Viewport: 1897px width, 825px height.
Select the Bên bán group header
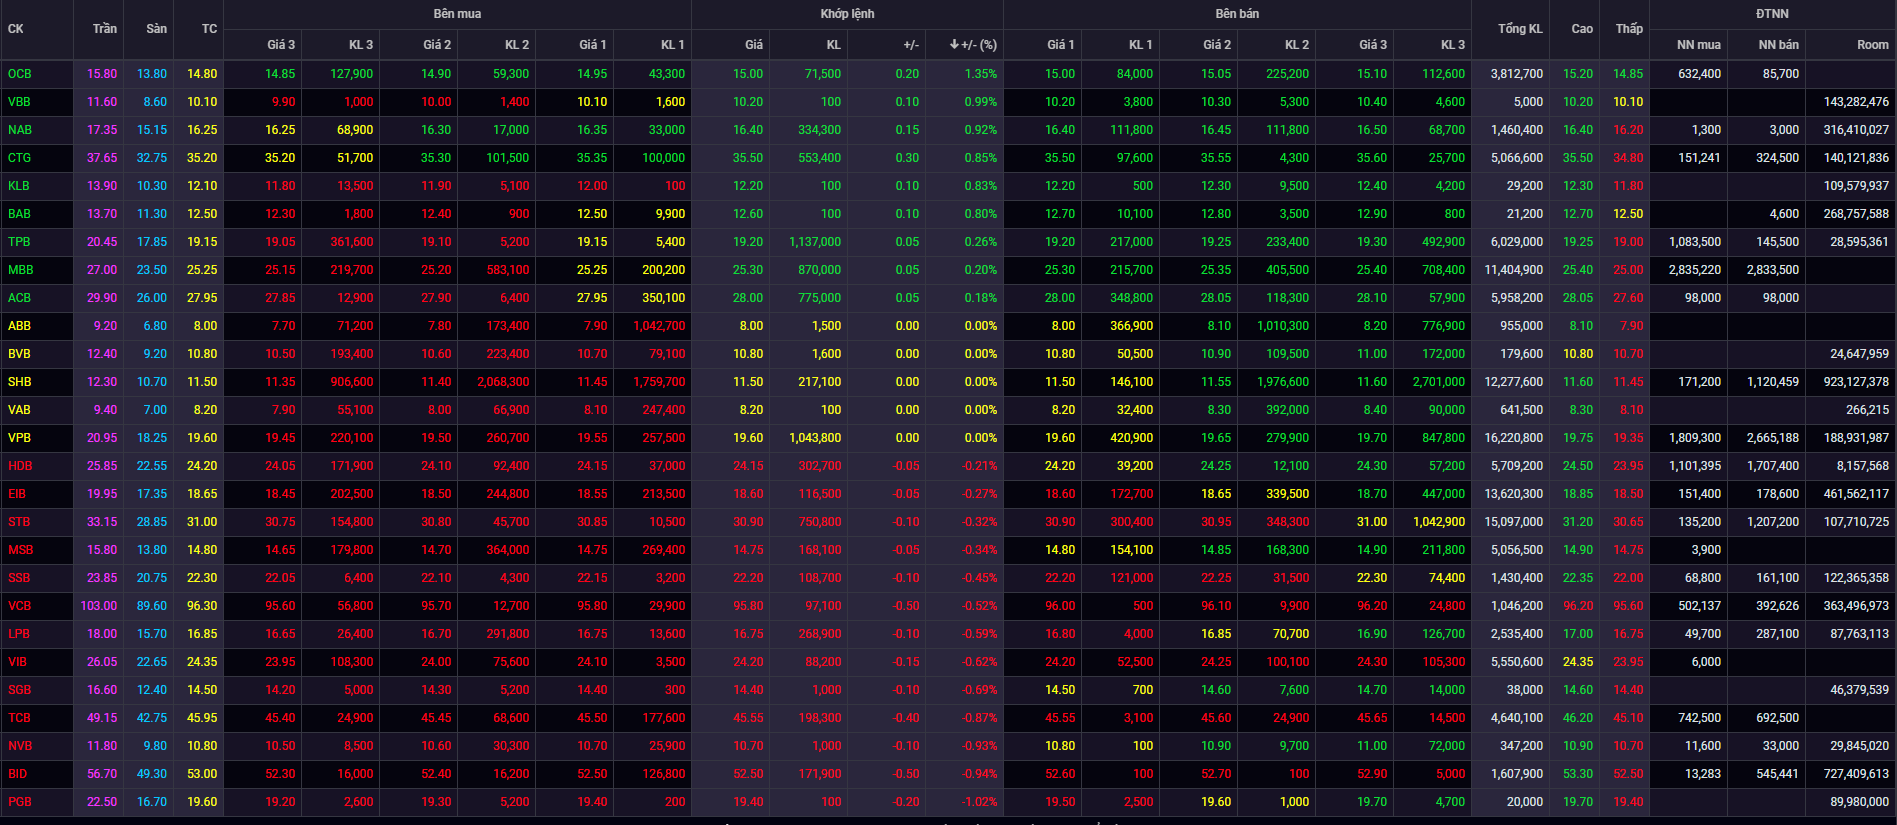pyautogui.click(x=1237, y=14)
